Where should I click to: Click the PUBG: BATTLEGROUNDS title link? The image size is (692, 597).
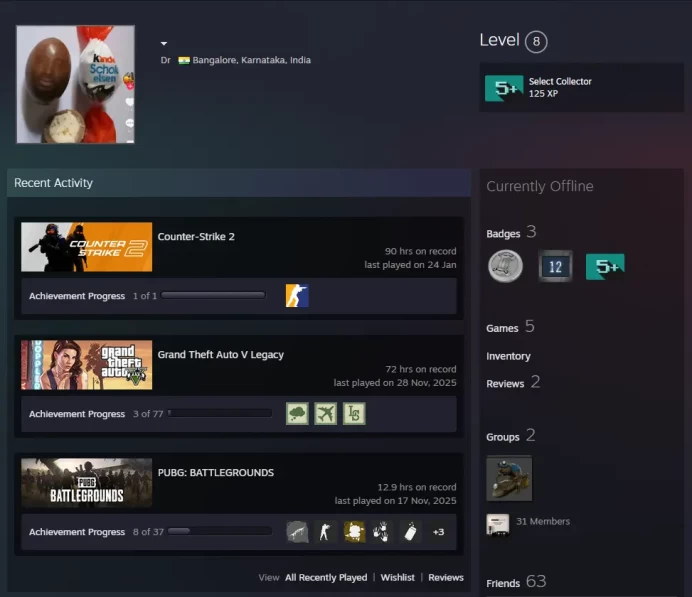[x=216, y=473]
